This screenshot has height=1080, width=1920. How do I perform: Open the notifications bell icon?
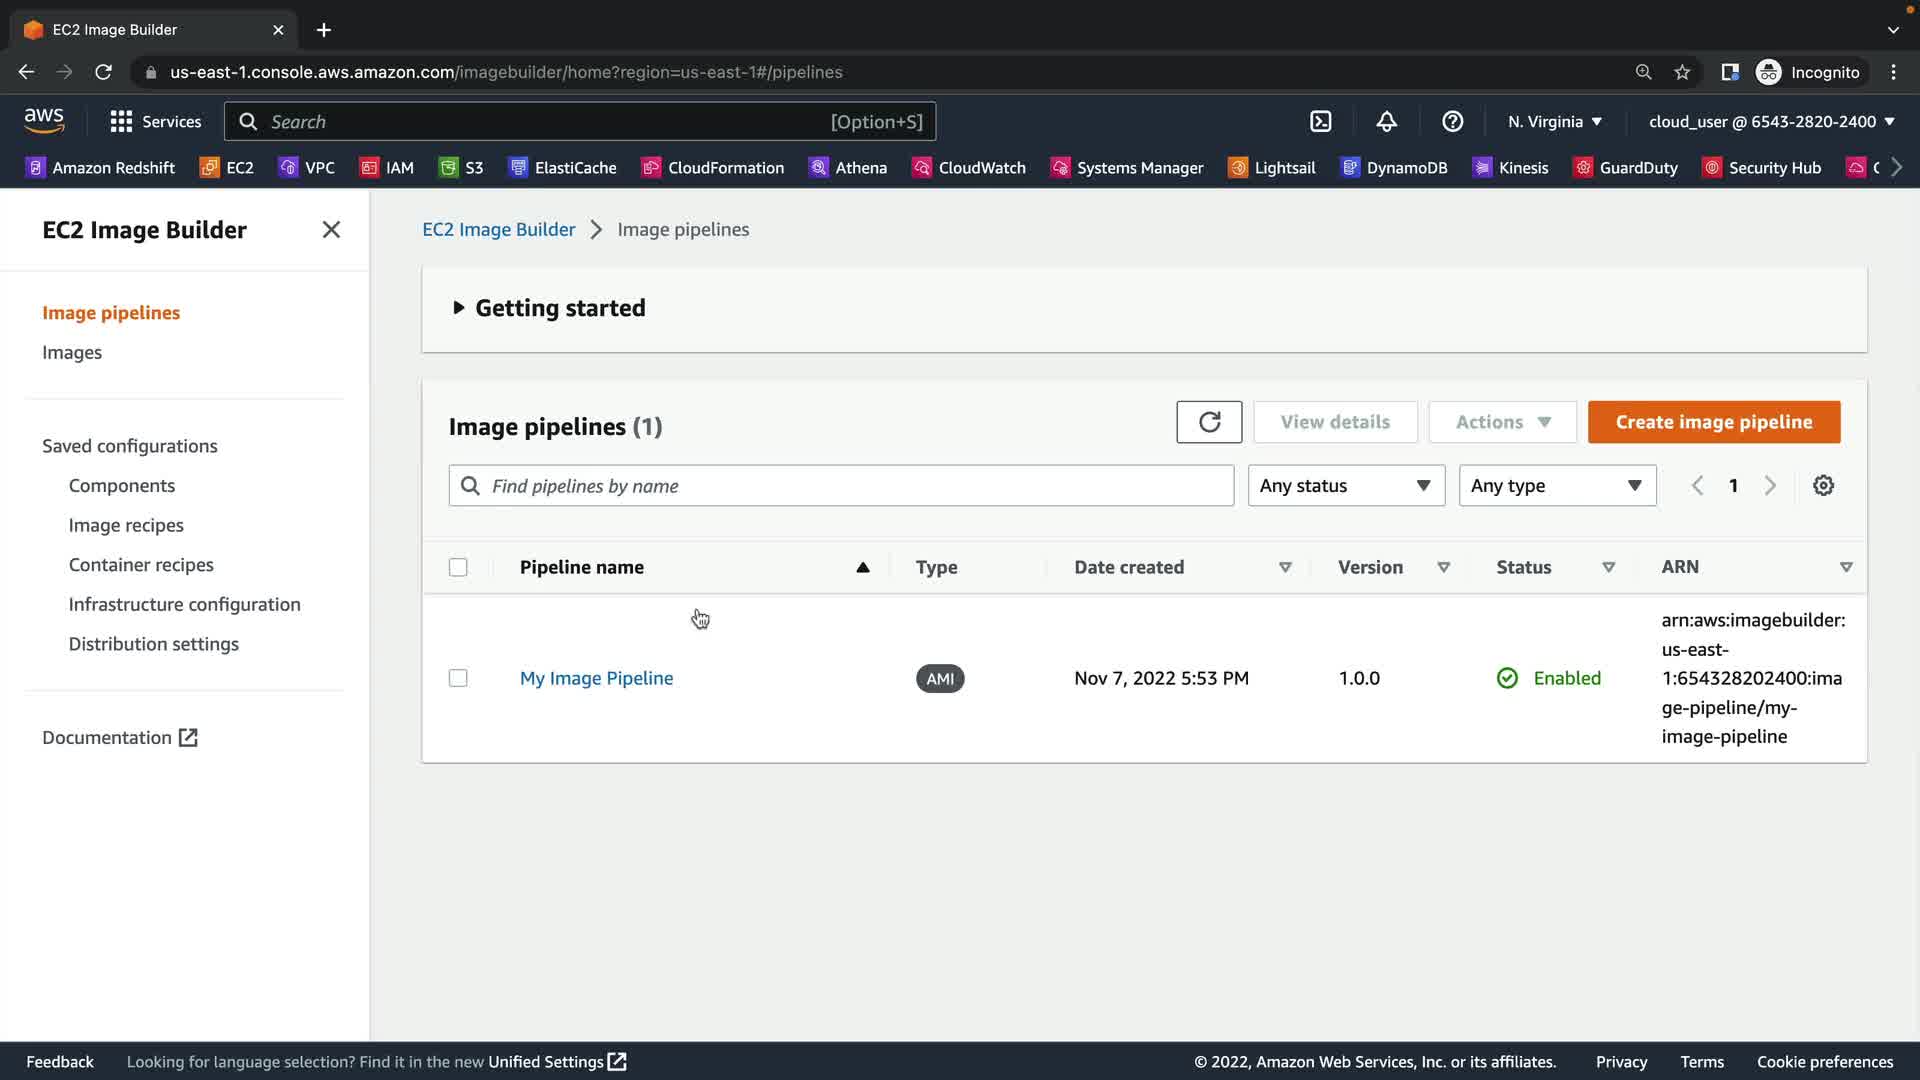pos(1386,122)
